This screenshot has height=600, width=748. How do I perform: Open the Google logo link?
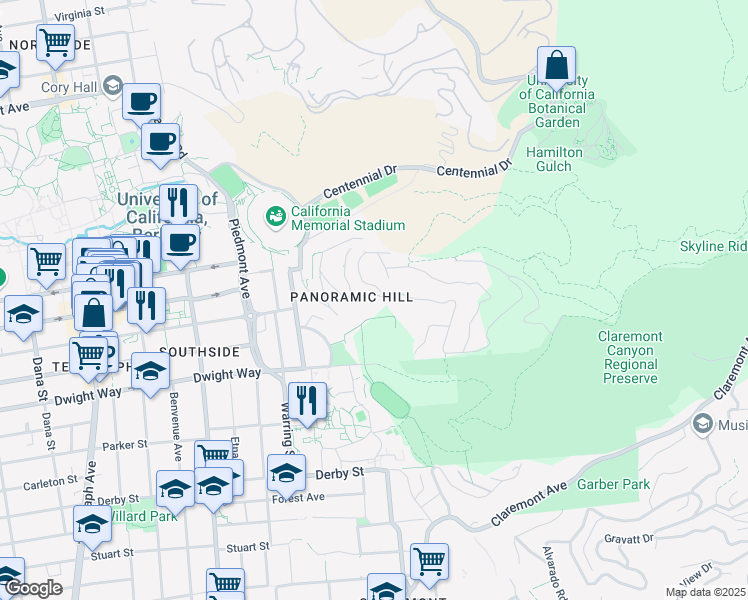click(33, 588)
